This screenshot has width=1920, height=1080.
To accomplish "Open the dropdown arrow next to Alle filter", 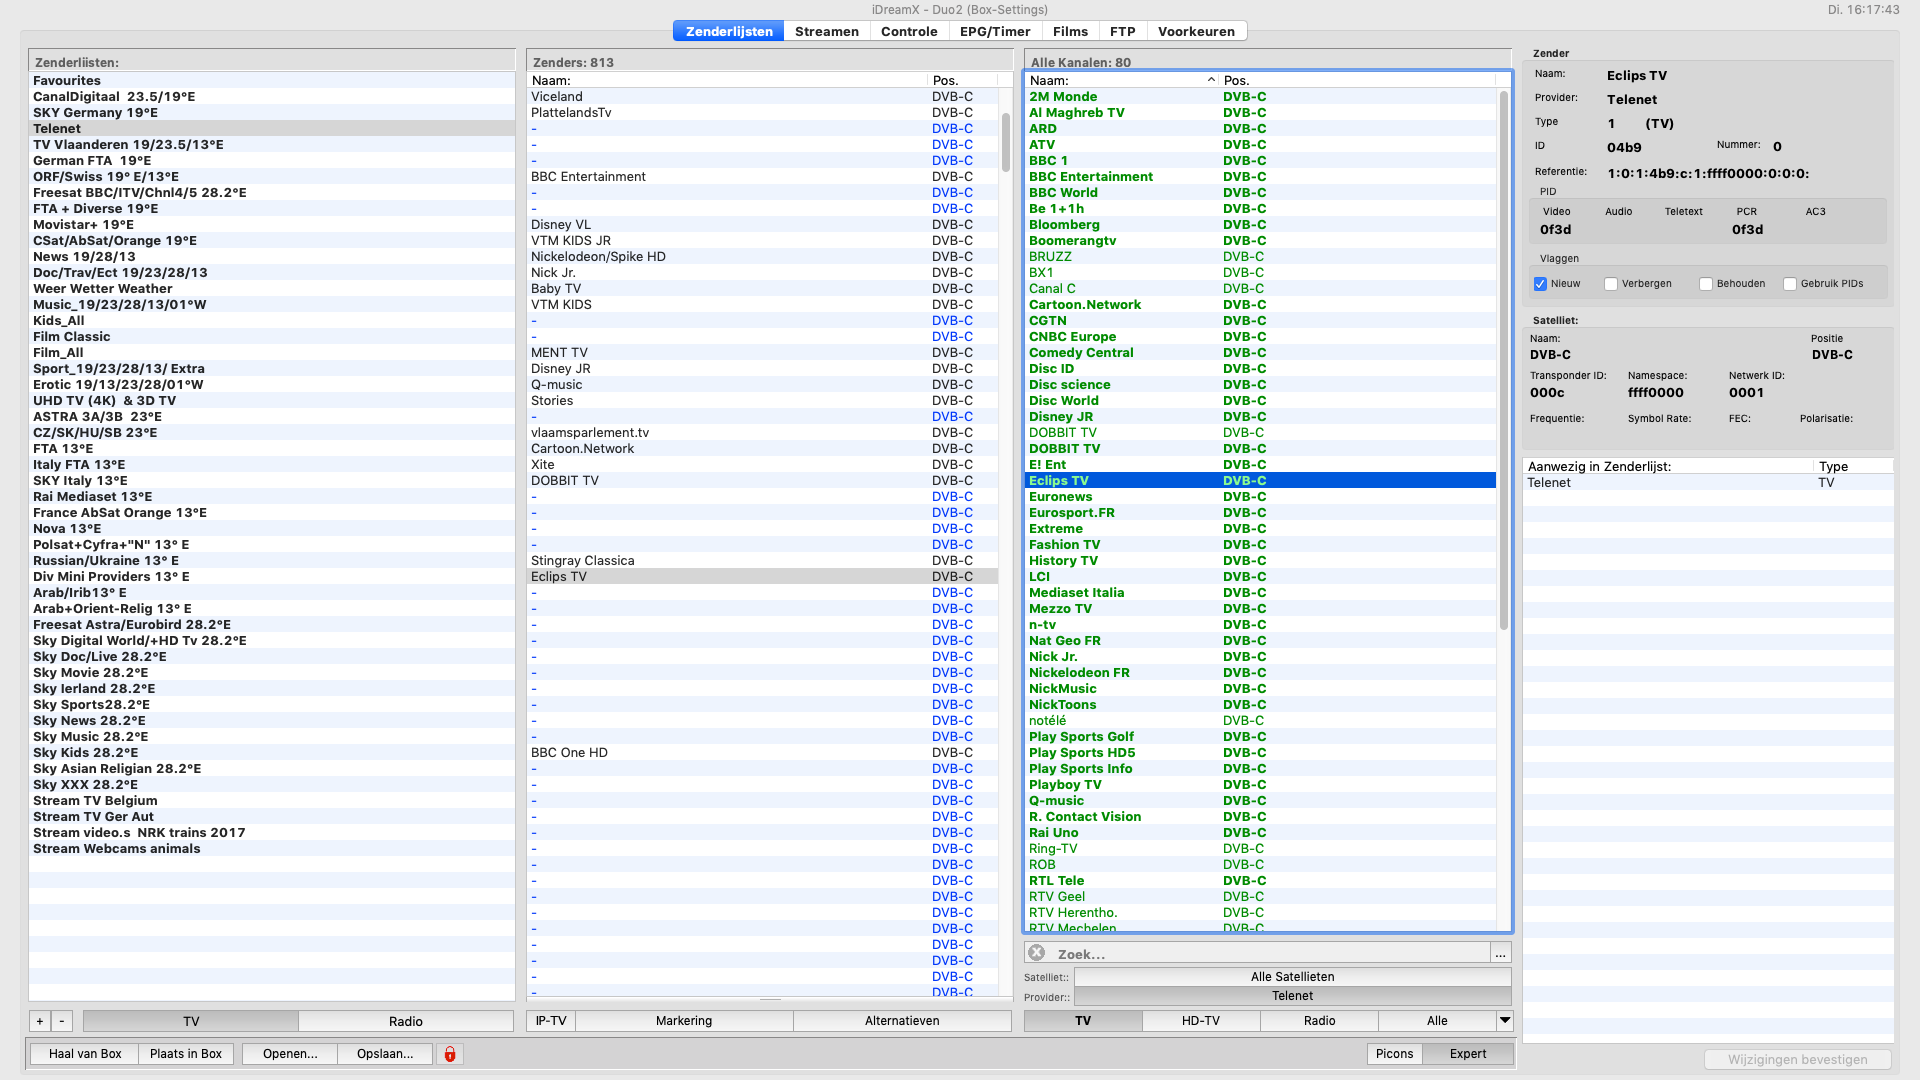I will [1504, 1020].
